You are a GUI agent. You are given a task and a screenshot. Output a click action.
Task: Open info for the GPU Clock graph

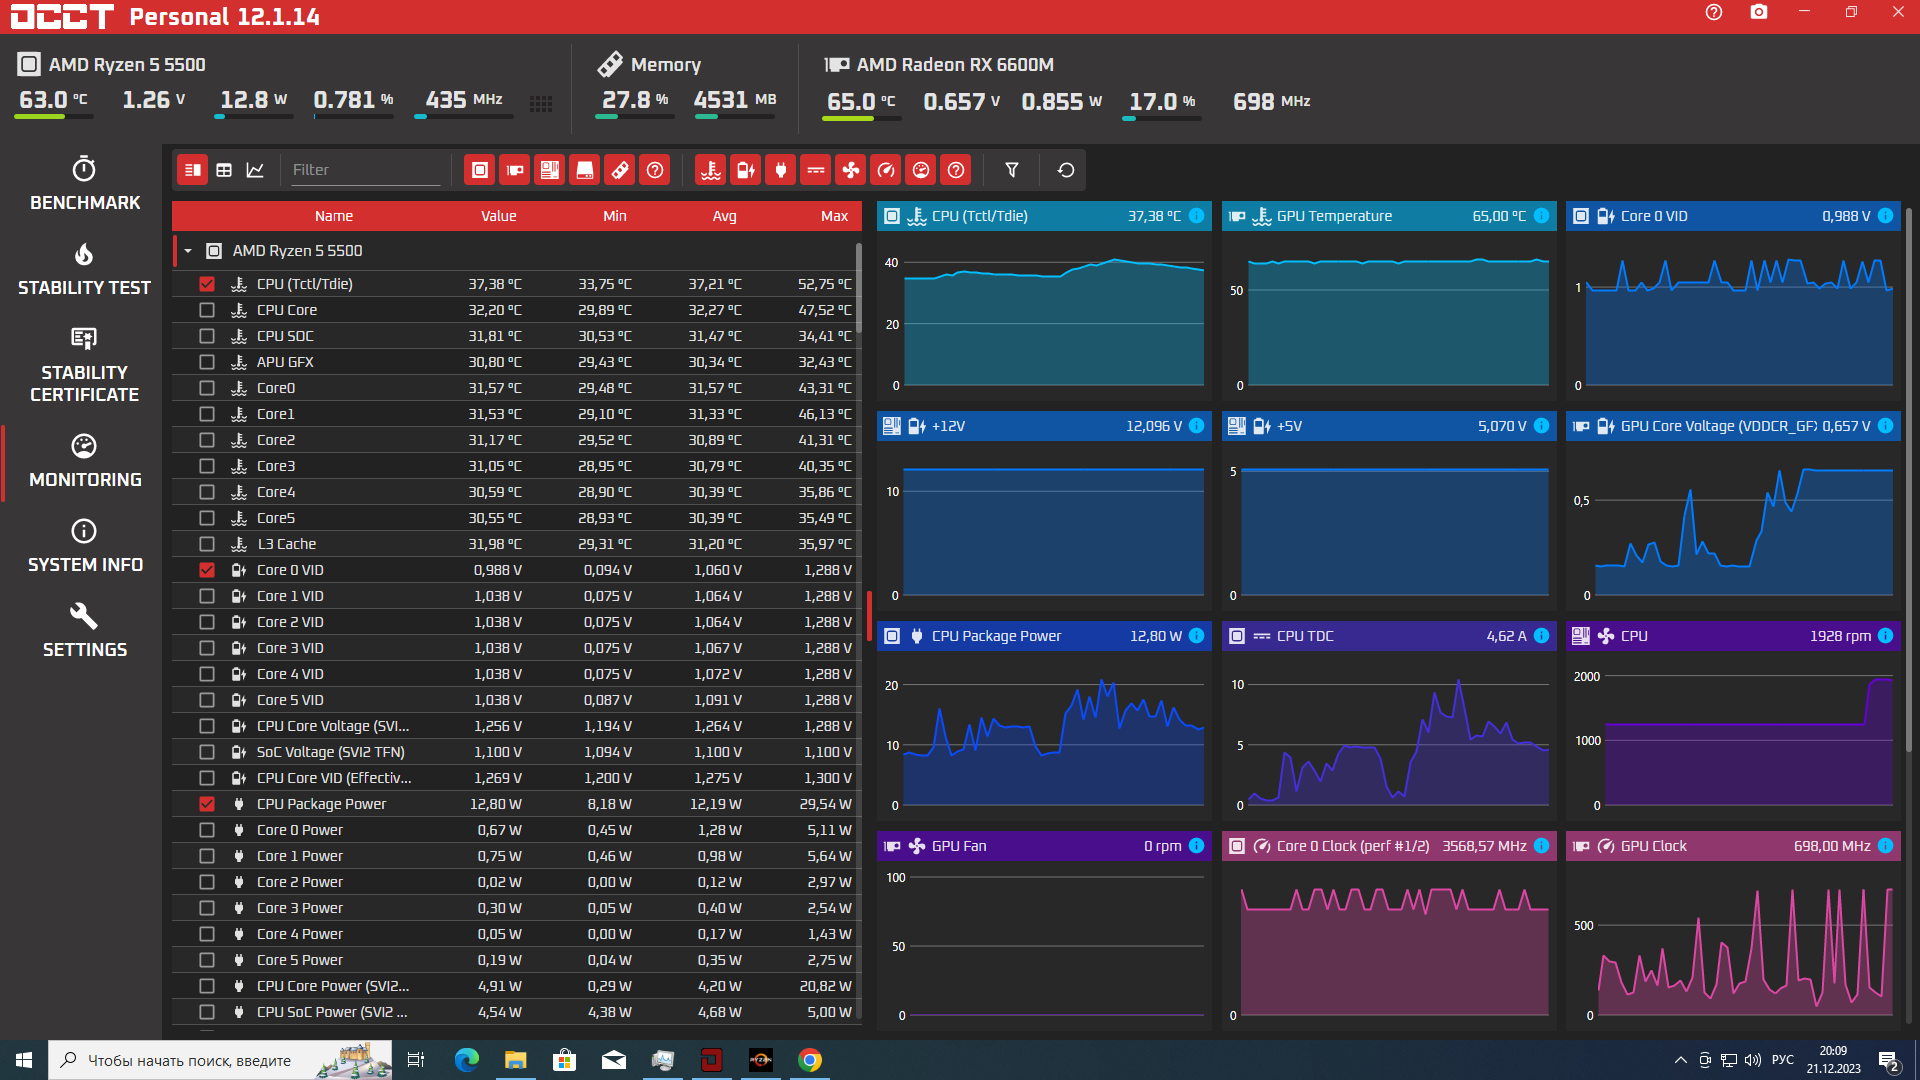1885,846
